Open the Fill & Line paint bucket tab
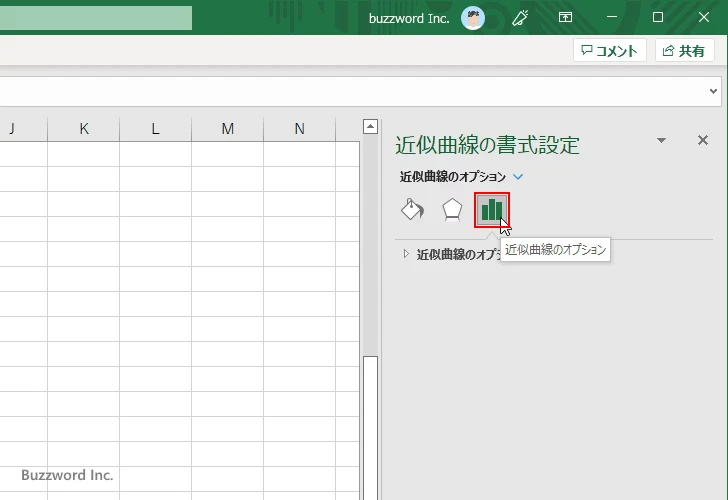 pyautogui.click(x=412, y=210)
